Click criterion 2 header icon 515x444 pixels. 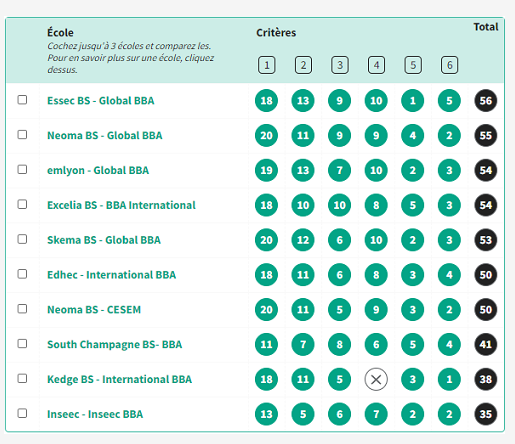click(x=303, y=65)
